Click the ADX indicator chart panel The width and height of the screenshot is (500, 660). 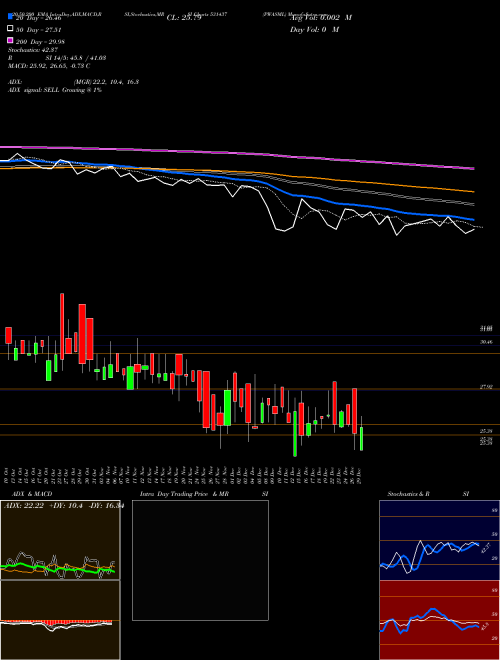(x=60, y=540)
